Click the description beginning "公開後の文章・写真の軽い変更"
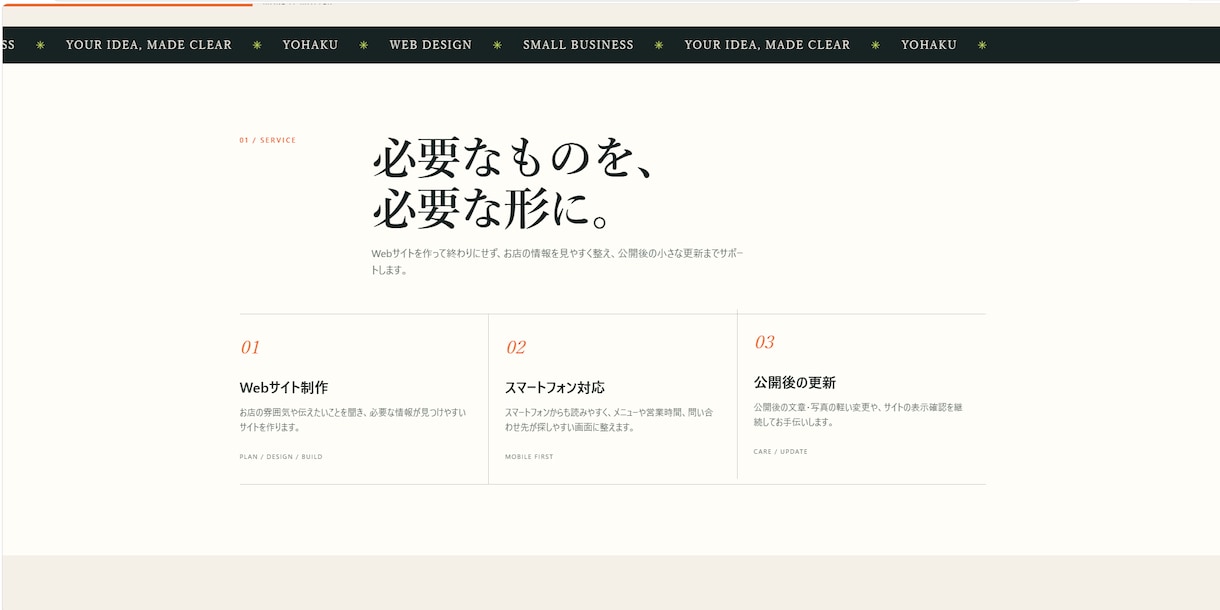 (858, 414)
